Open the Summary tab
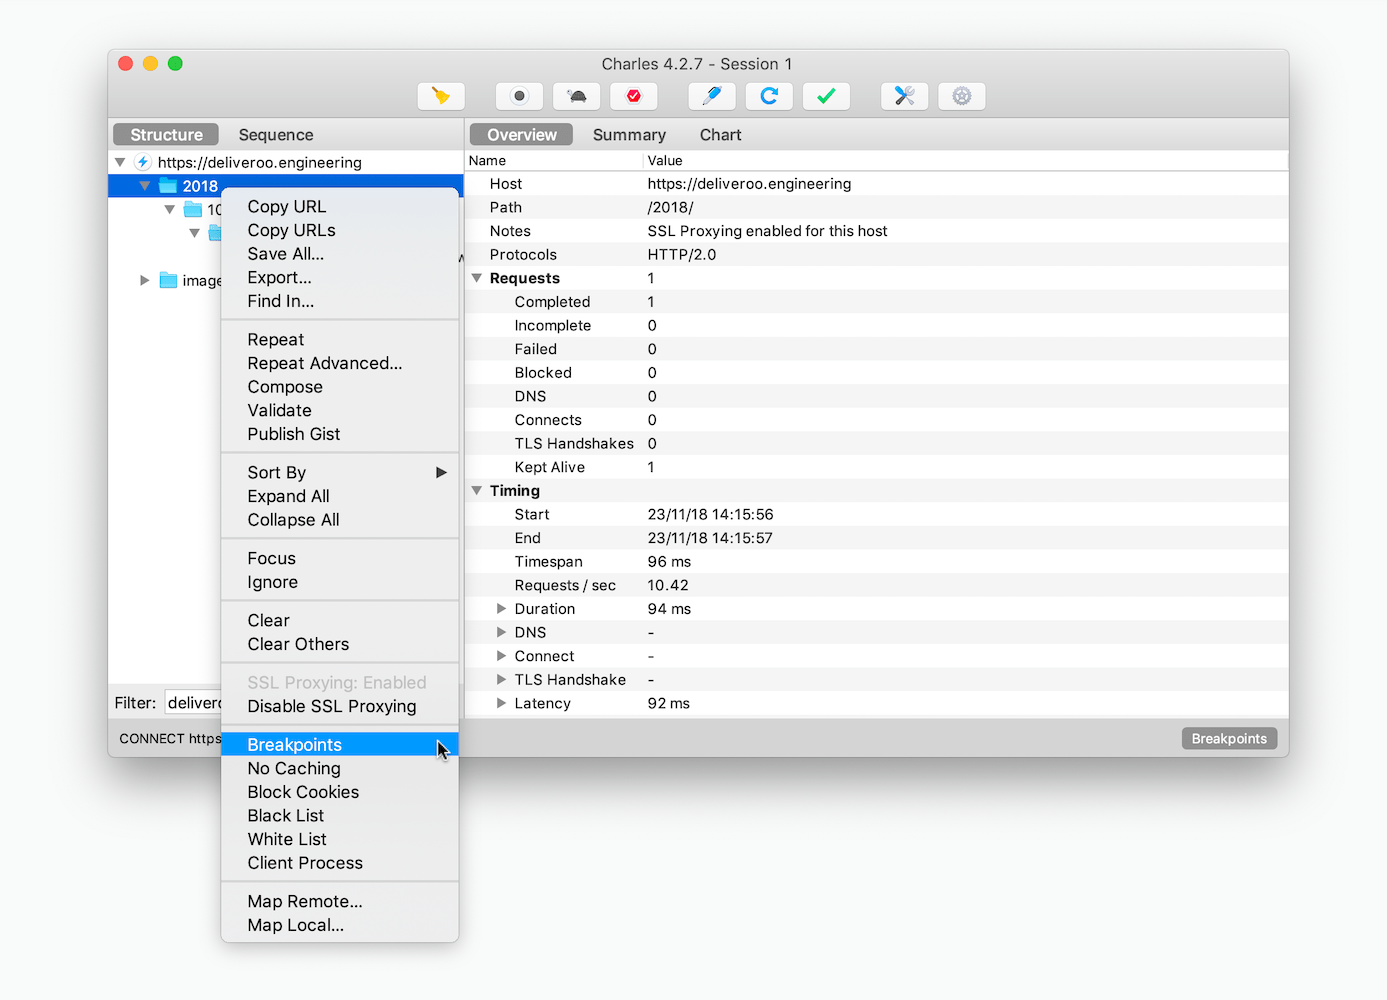This screenshot has height=1000, width=1387. click(629, 135)
